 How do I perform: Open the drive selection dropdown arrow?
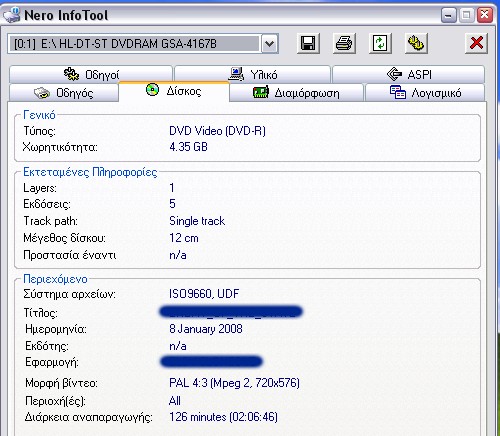click(x=270, y=44)
